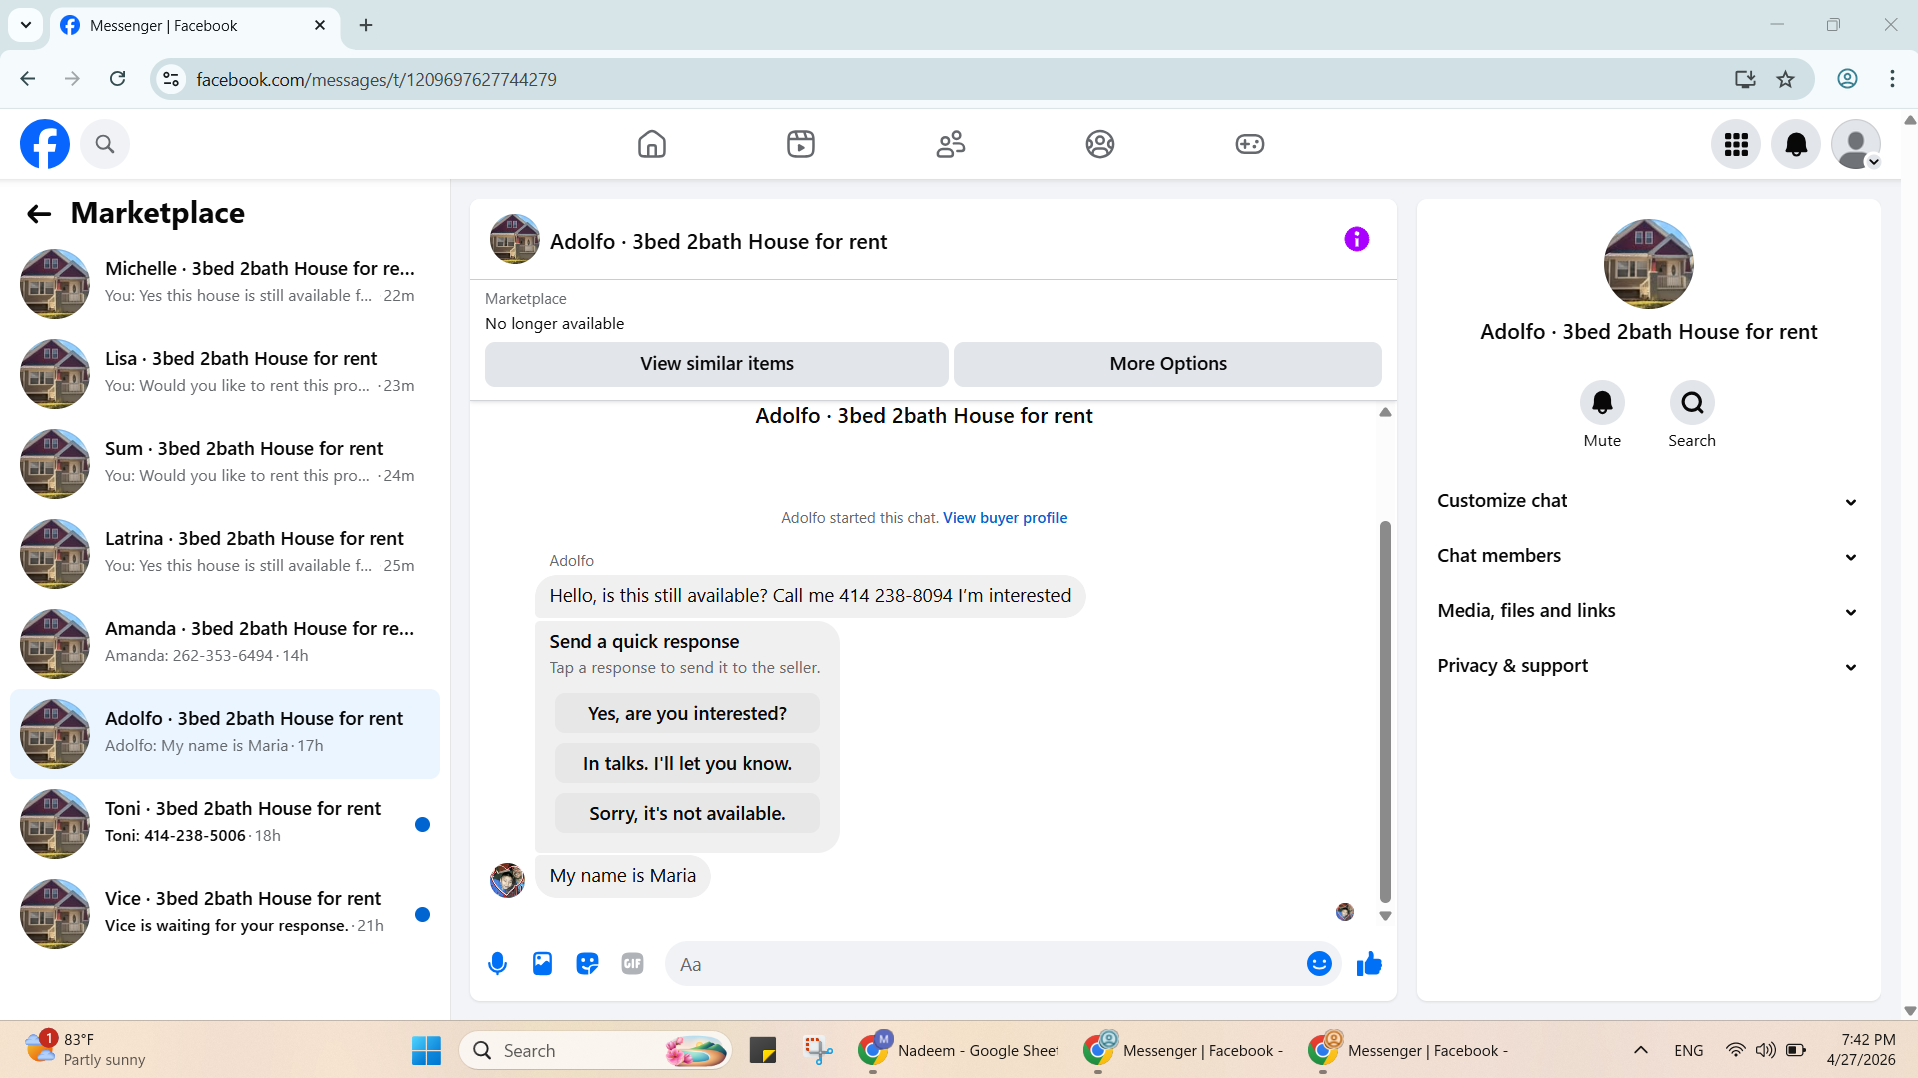Open the Windows Start menu
Screen dimensions: 1918x1078
[426, 1050]
